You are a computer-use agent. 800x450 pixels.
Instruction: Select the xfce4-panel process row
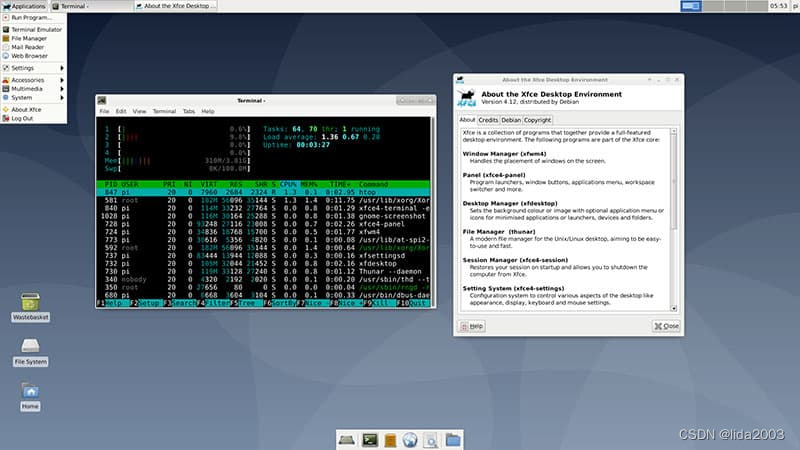tap(263, 224)
